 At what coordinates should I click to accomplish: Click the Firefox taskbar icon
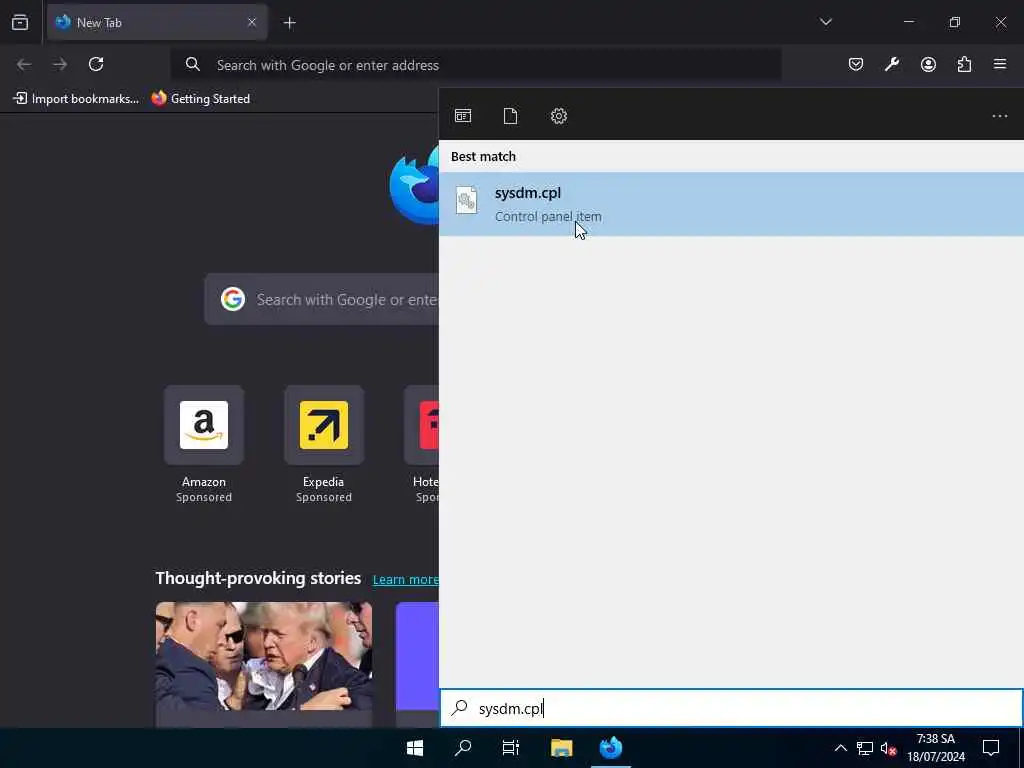611,748
